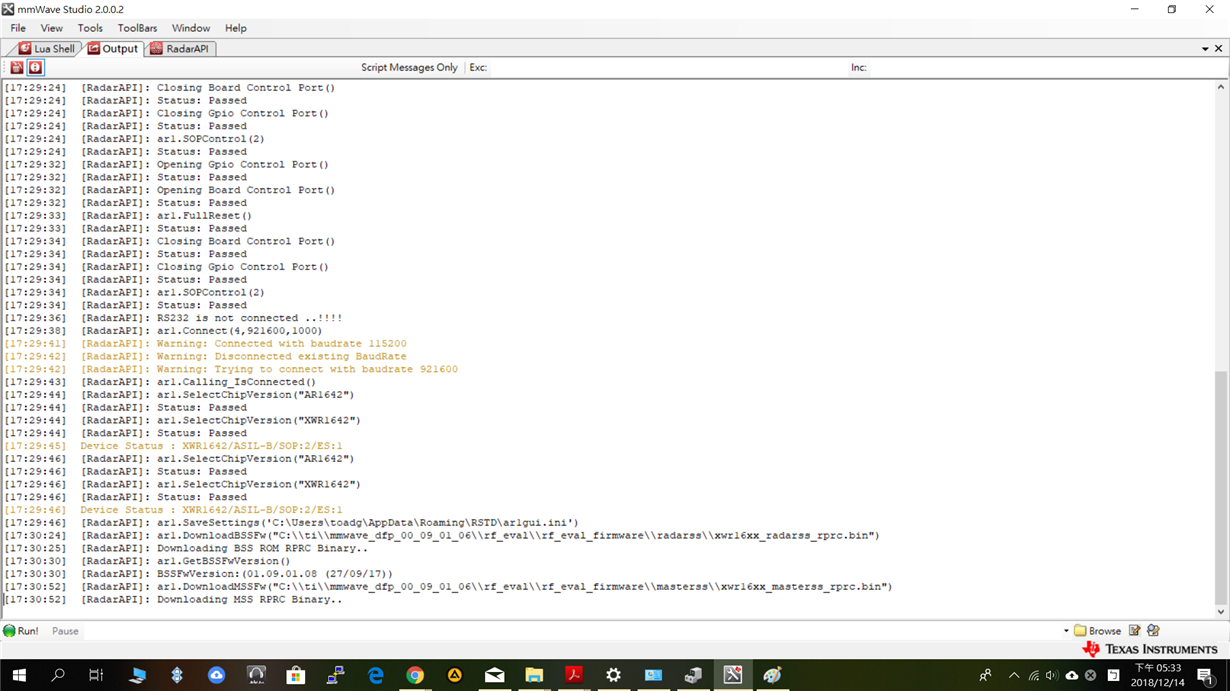
Task: Open the taskbar clock and date
Action: [x=1158, y=675]
